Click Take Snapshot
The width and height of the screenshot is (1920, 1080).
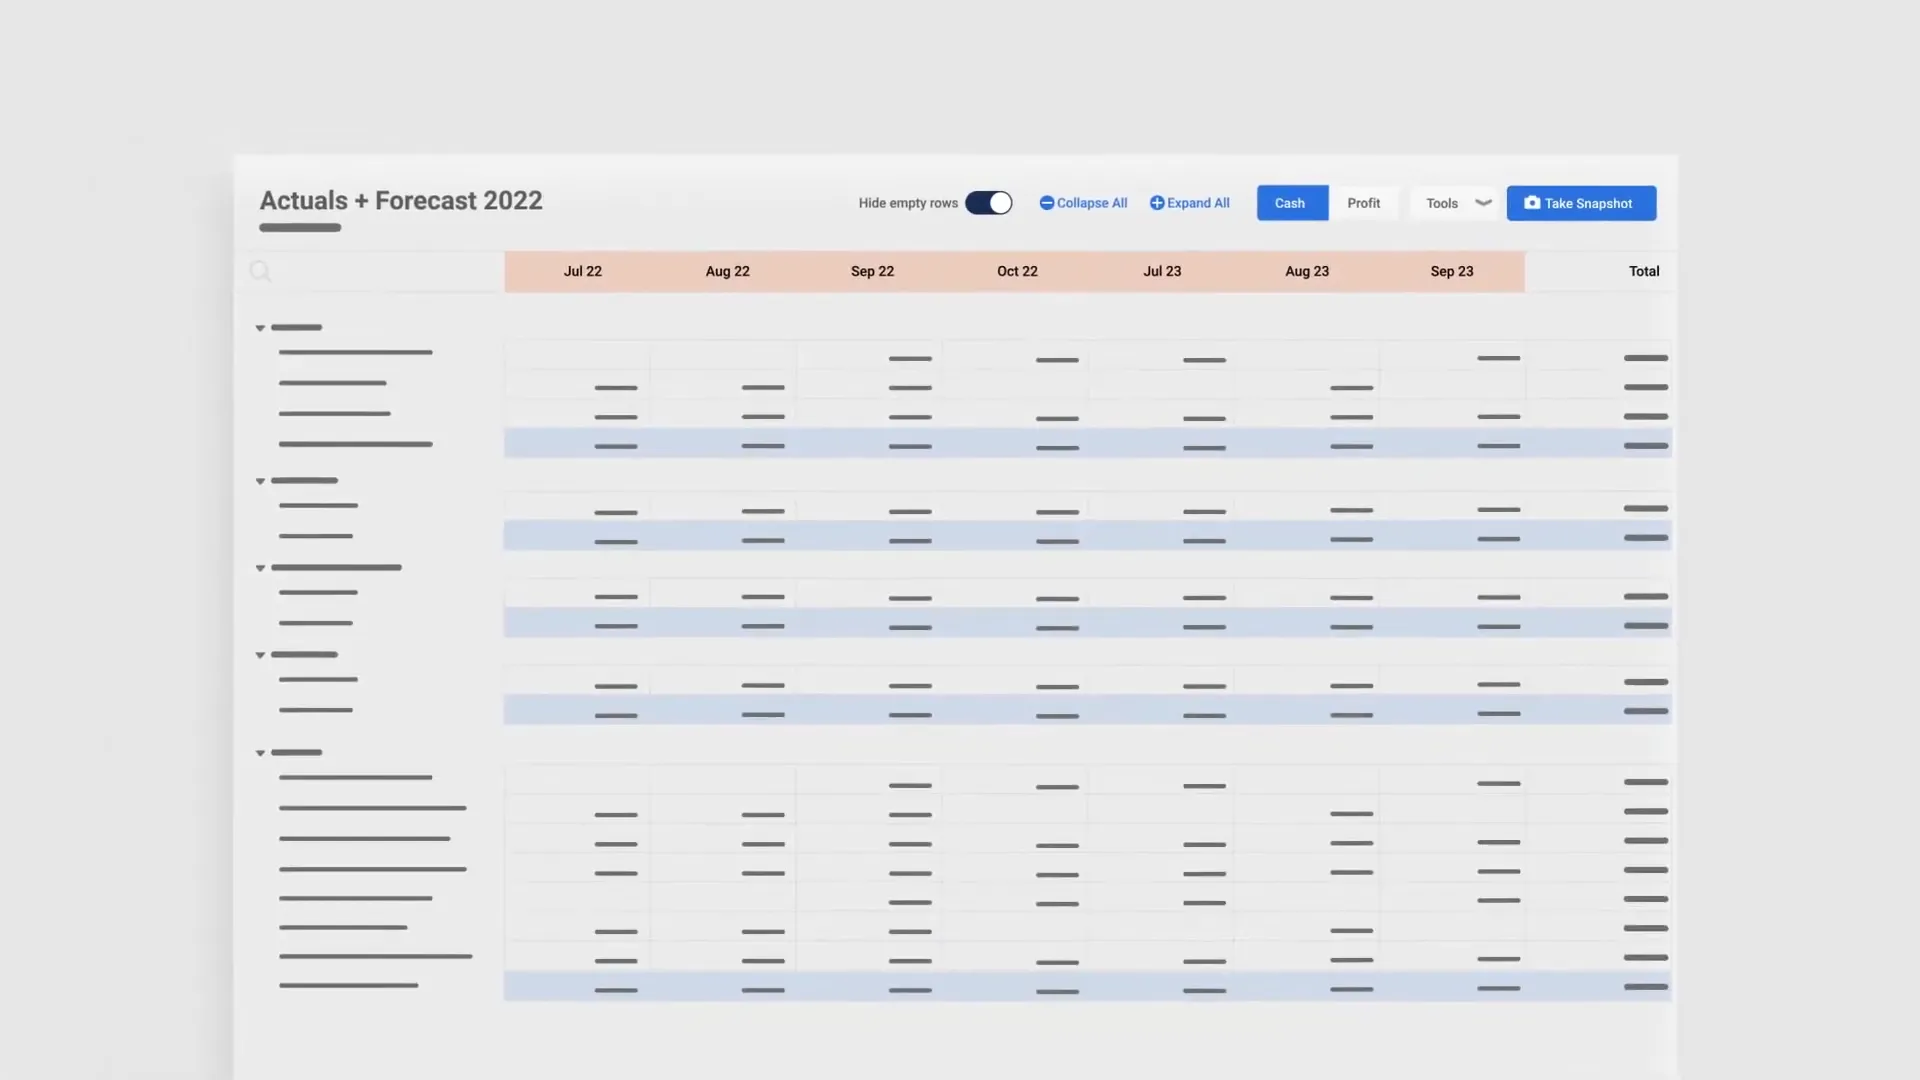point(1581,203)
